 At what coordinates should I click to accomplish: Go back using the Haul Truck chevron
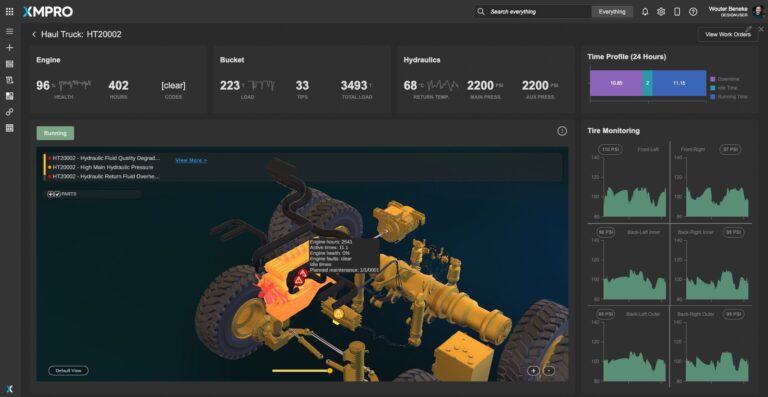(34, 34)
